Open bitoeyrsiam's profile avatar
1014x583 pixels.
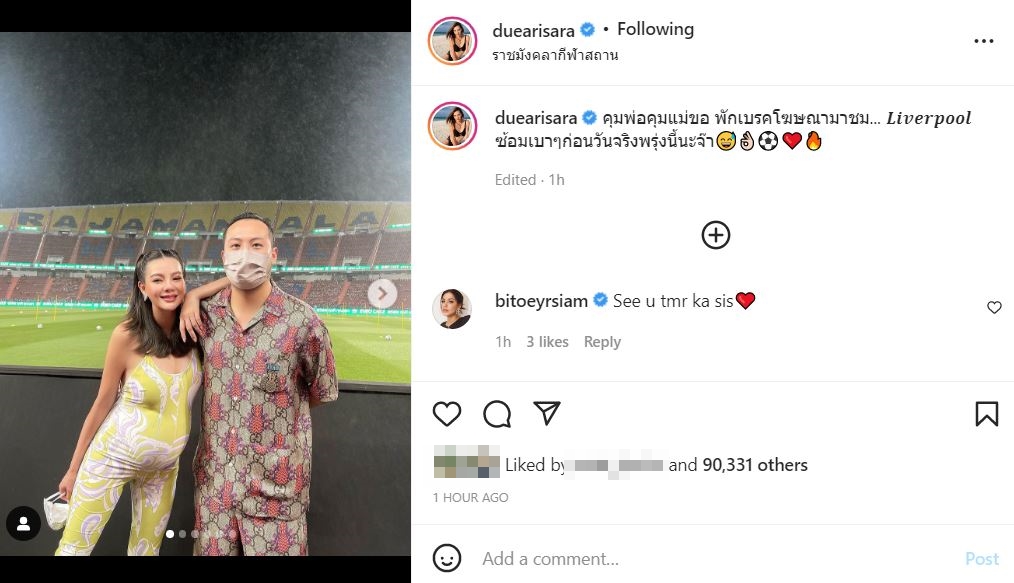452,309
